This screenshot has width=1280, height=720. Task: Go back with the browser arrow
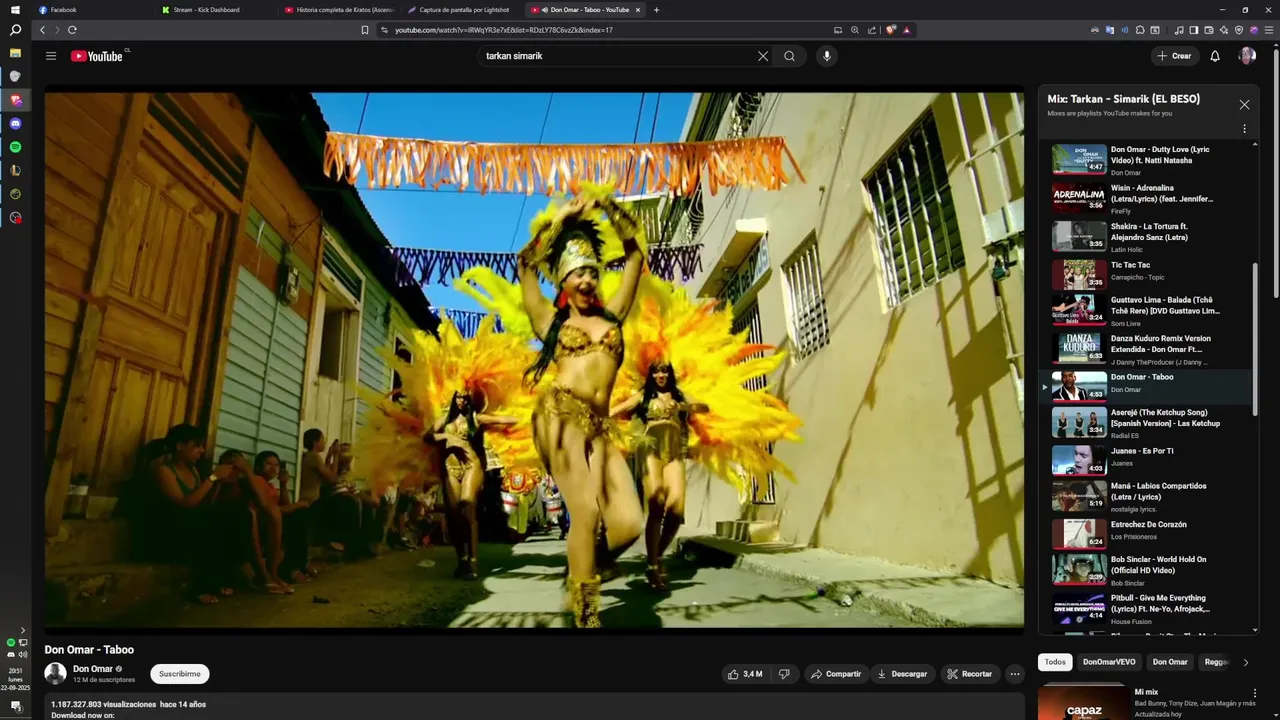point(42,30)
